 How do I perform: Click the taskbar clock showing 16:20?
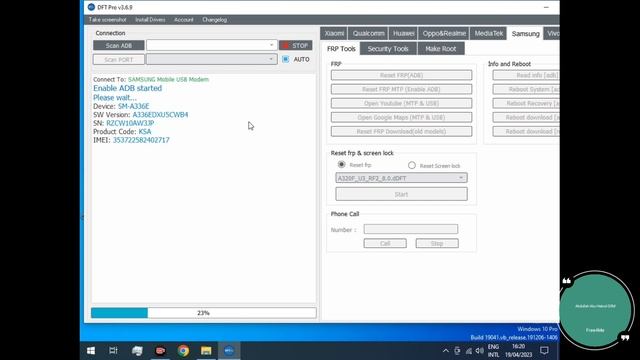518,351
